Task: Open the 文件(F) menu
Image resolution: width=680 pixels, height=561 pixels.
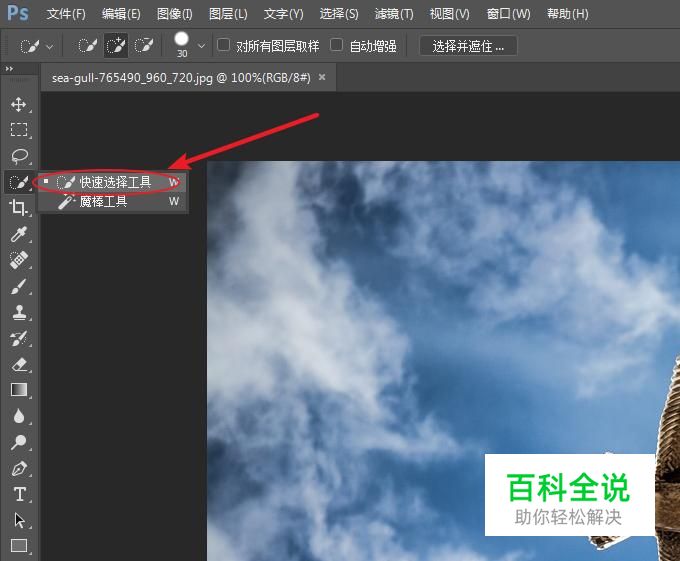Action: (x=66, y=14)
